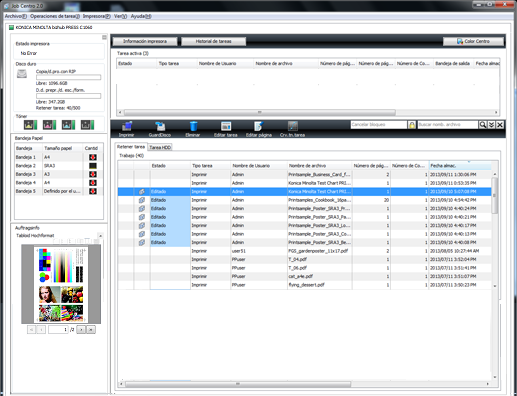Go to the previous preview page
The width and height of the screenshot is (517, 396).
41,330
